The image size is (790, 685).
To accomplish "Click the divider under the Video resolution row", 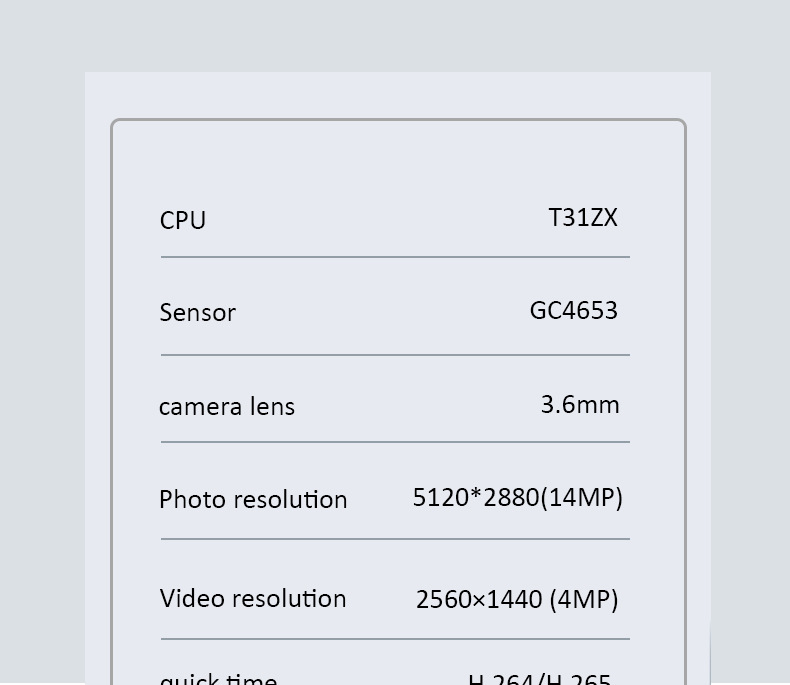I will tap(395, 639).
